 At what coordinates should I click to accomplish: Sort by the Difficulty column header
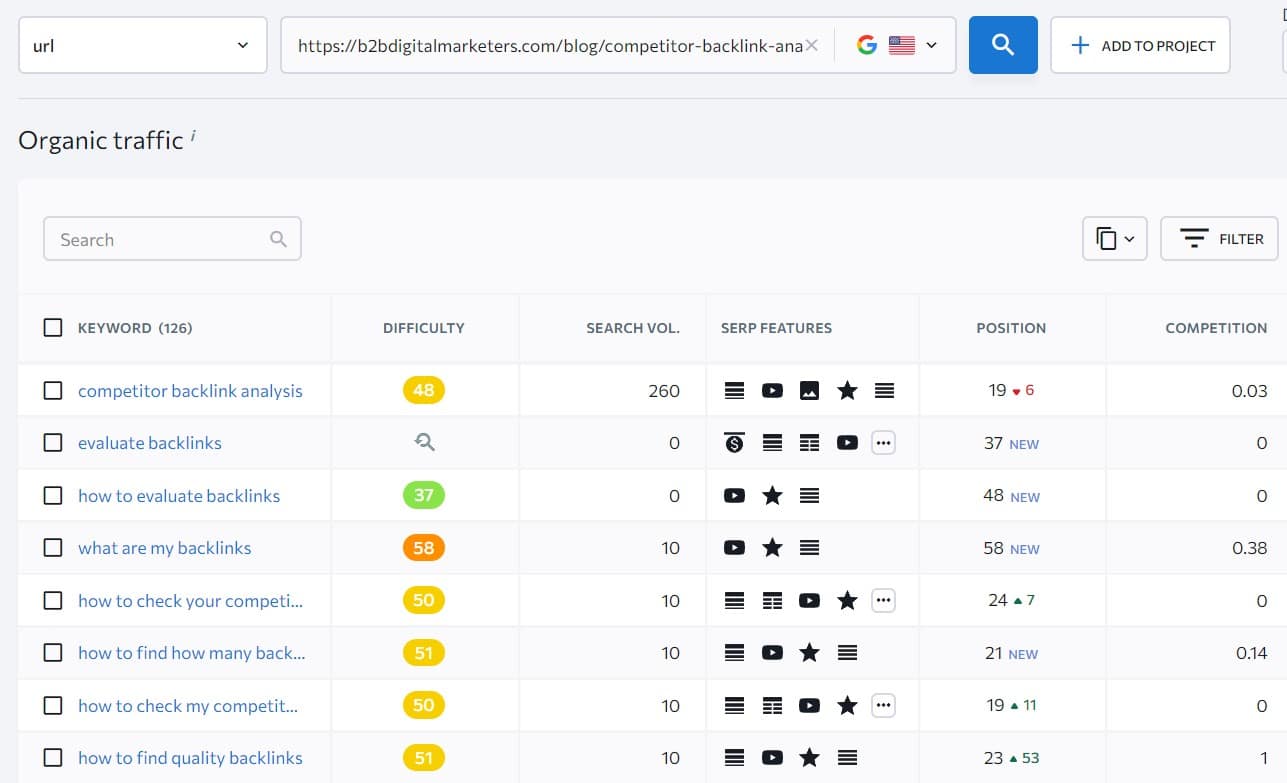(x=424, y=328)
